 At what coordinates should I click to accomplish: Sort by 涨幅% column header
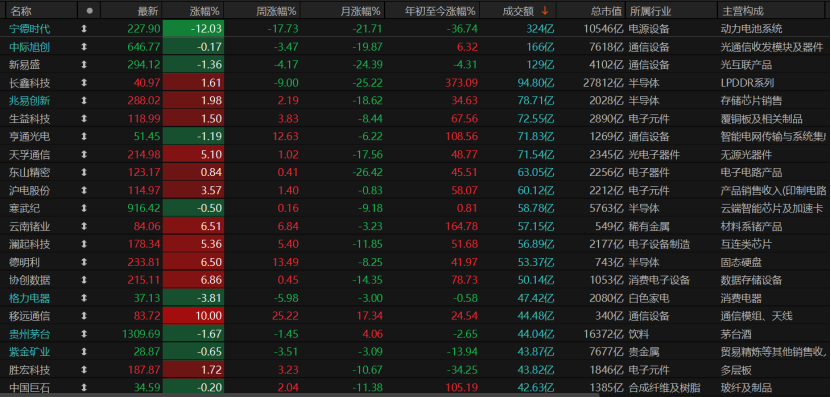pyautogui.click(x=205, y=11)
